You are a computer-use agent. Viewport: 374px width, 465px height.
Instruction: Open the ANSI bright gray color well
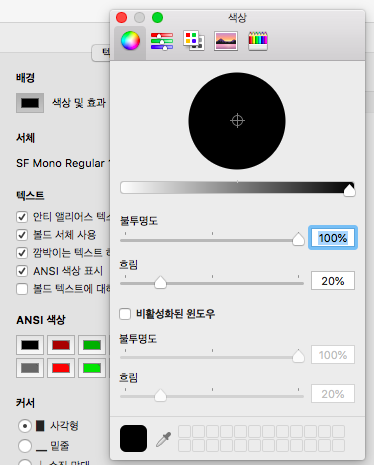30,368
